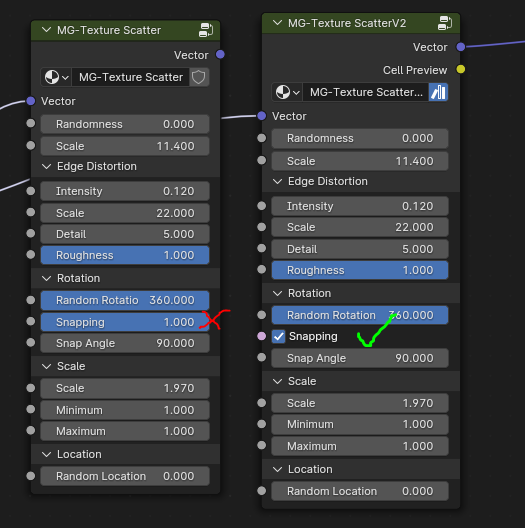Image resolution: width=525 pixels, height=528 pixels.
Task: Click node group icon in MG-Texture ScatterV2 header
Action: [445, 23]
